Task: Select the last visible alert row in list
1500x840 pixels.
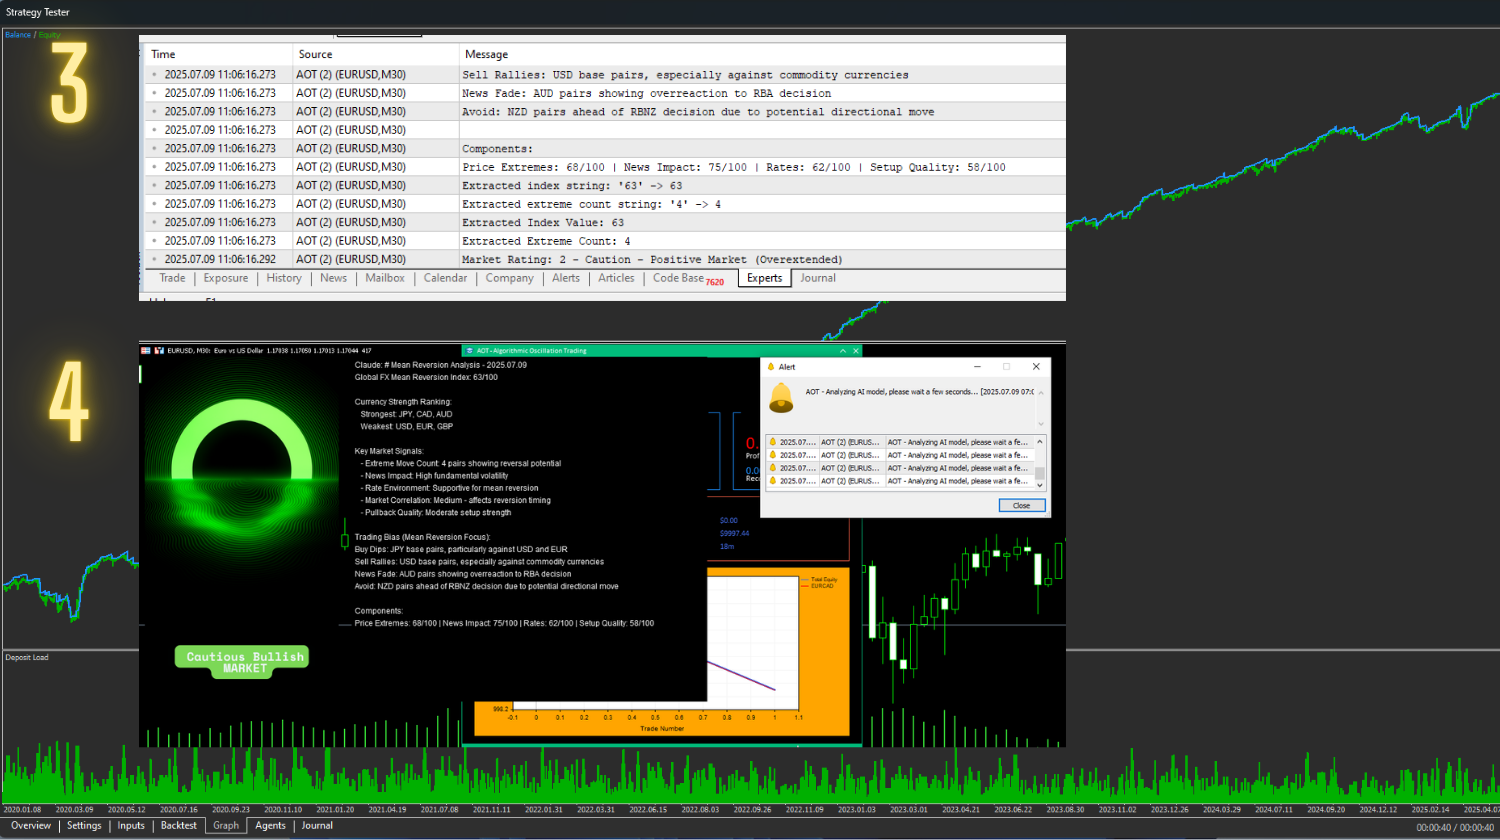Action: [899, 481]
